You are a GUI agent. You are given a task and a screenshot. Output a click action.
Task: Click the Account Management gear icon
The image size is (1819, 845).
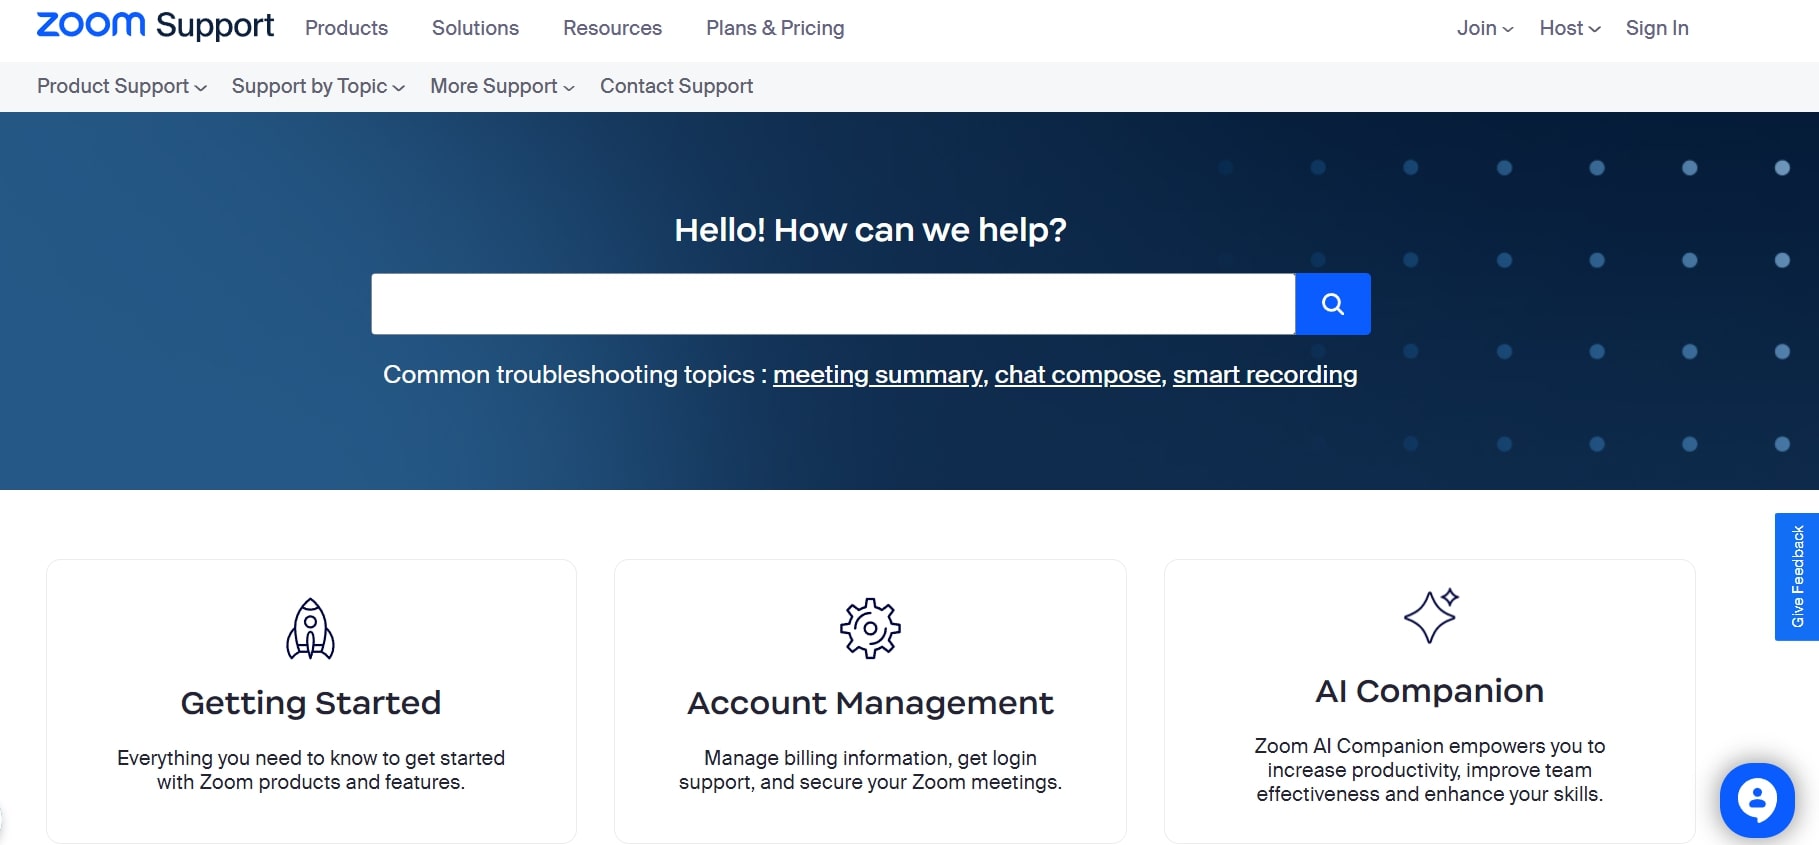coord(870,628)
